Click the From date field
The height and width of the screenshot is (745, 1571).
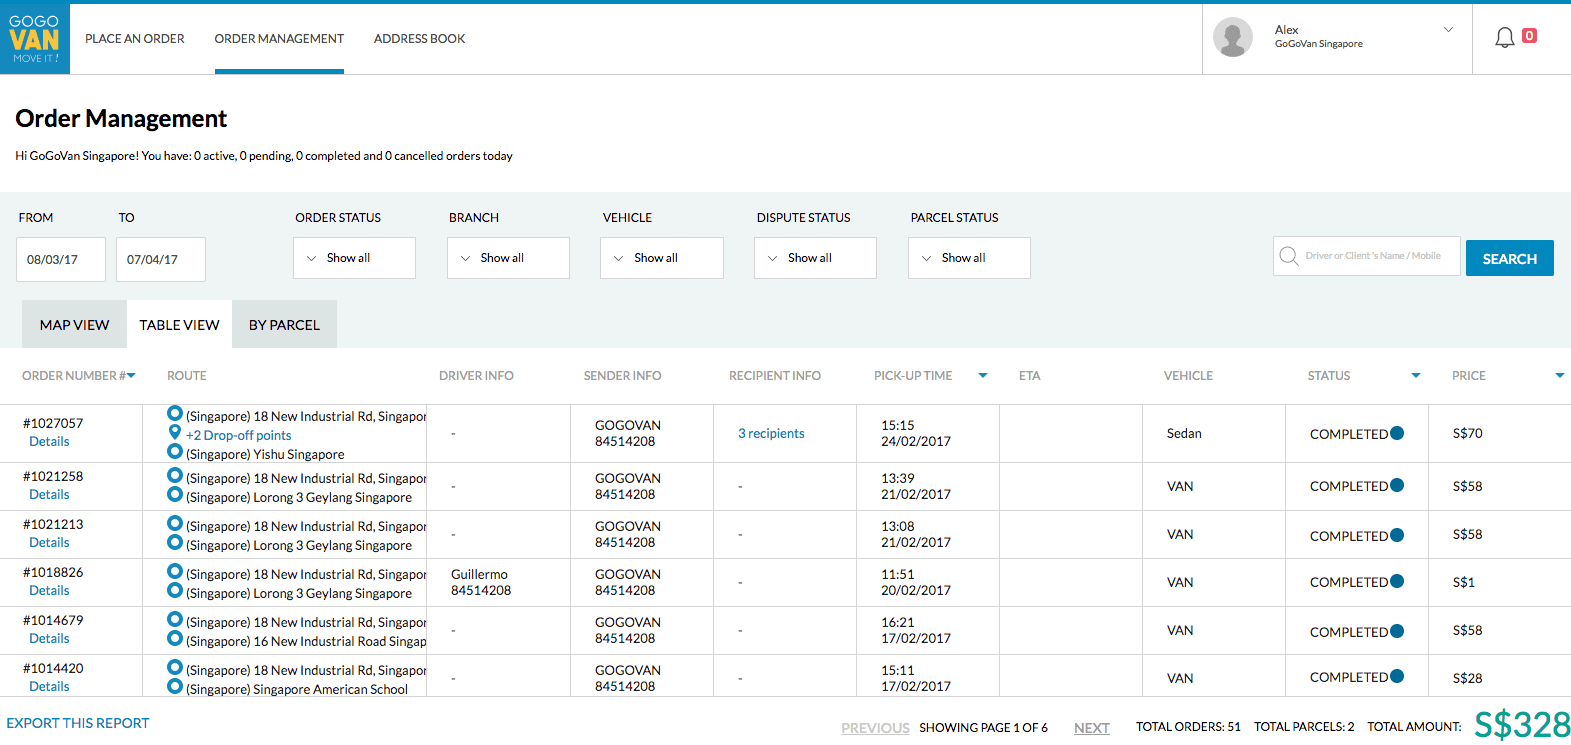coord(61,259)
